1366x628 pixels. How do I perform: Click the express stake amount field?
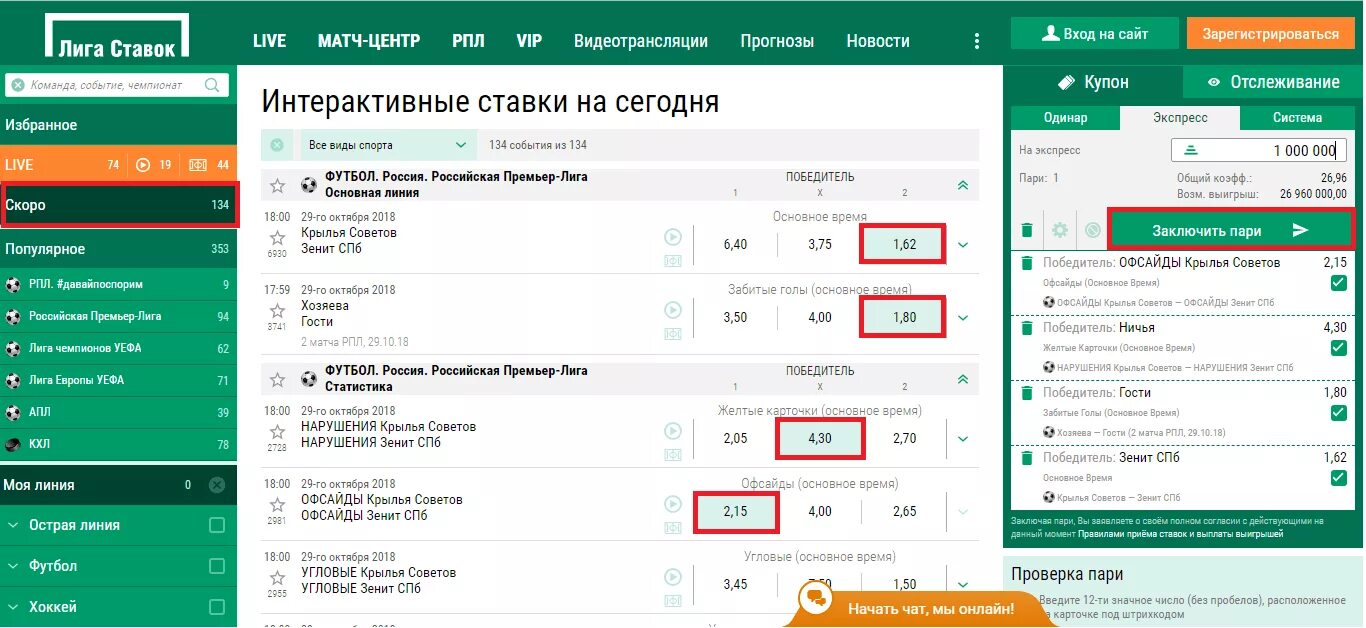click(x=1259, y=150)
